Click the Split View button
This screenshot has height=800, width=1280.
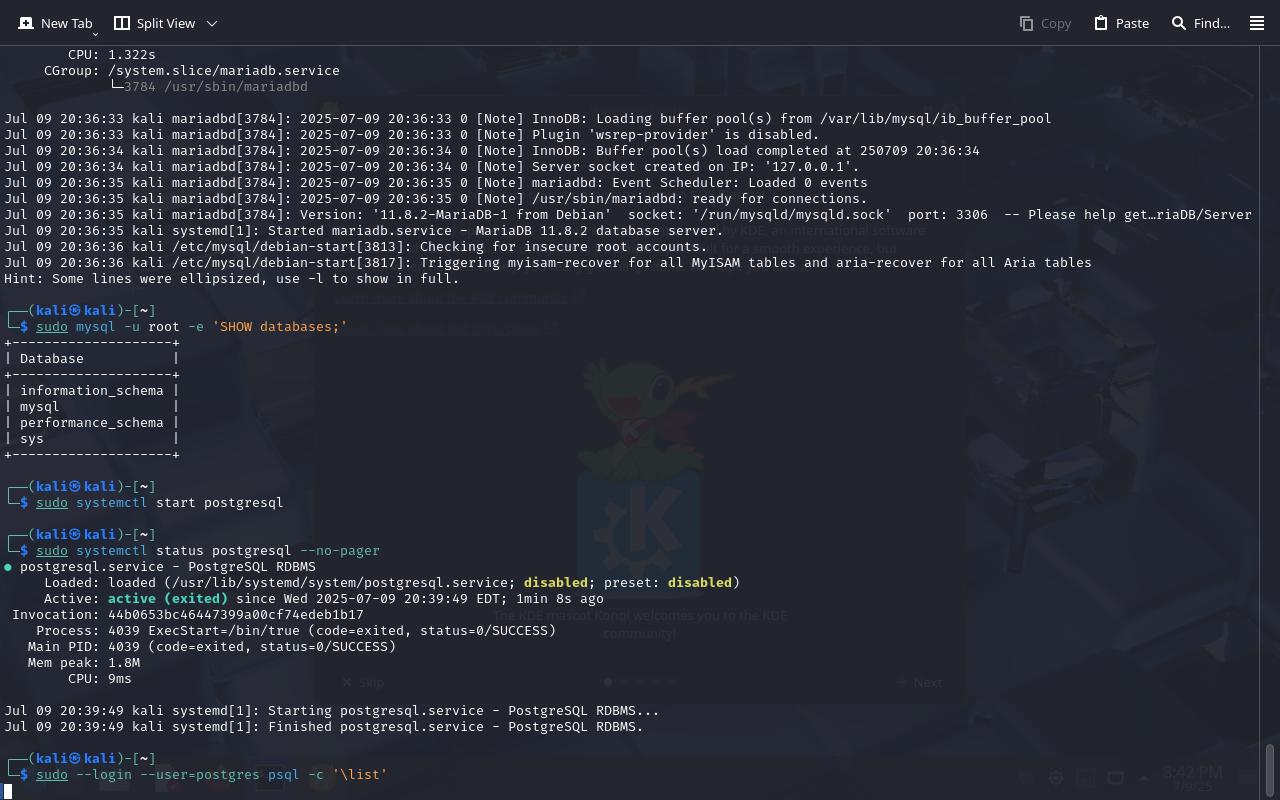coord(154,23)
